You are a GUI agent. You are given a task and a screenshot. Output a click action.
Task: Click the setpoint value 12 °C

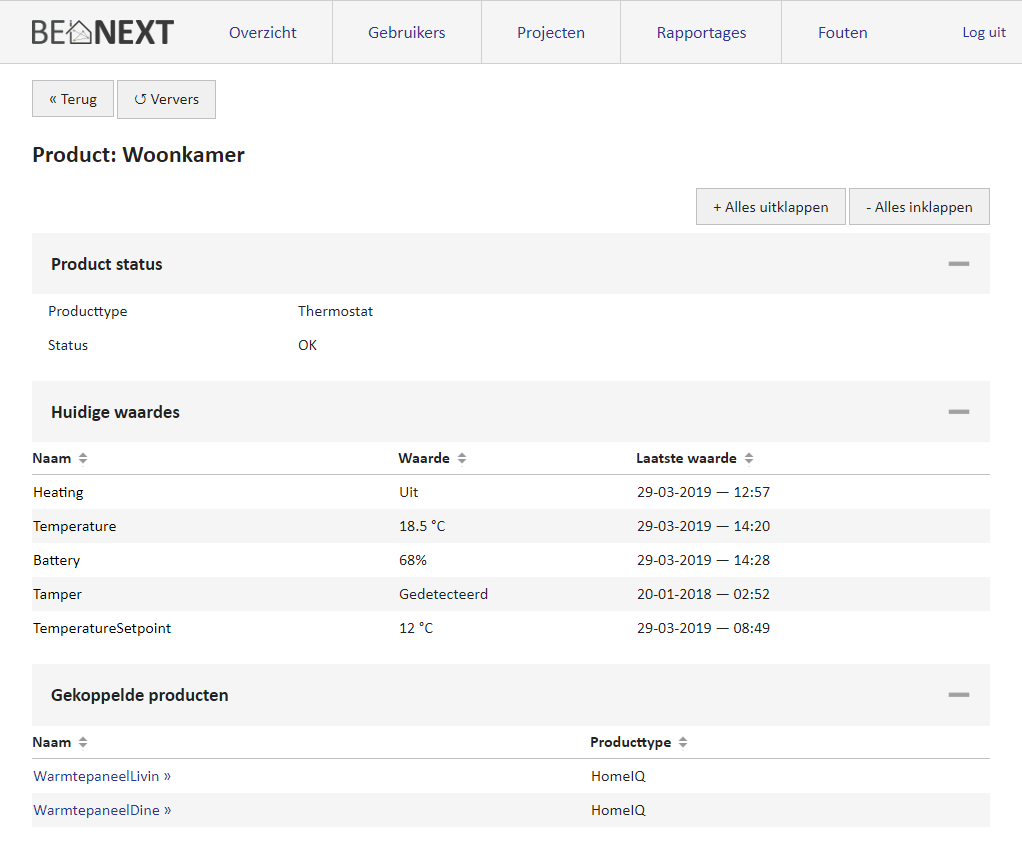click(416, 628)
